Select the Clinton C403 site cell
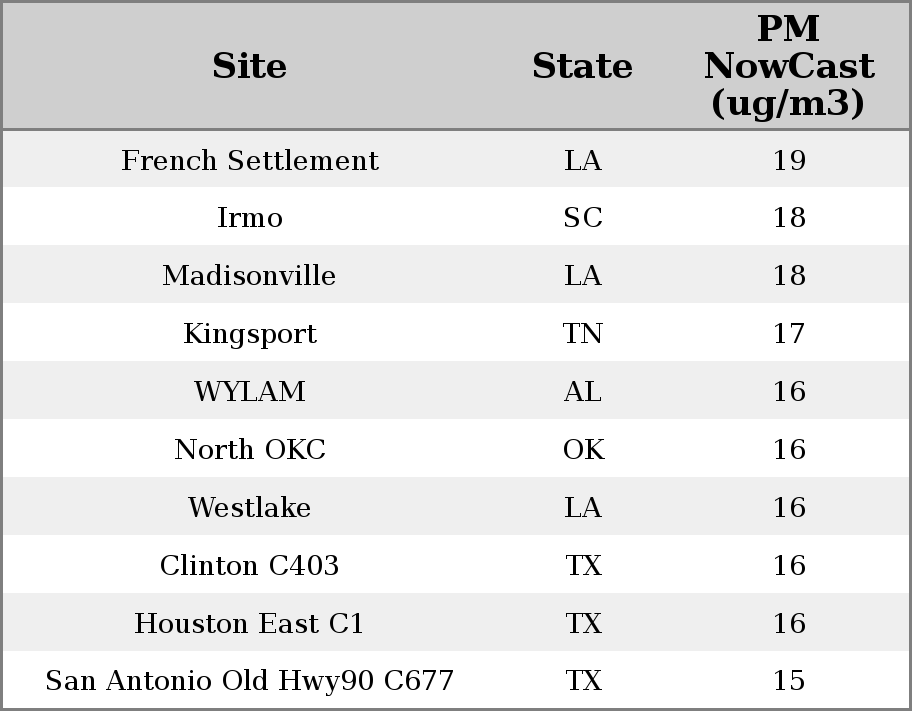Screen dimensions: 912x711 click(250, 565)
